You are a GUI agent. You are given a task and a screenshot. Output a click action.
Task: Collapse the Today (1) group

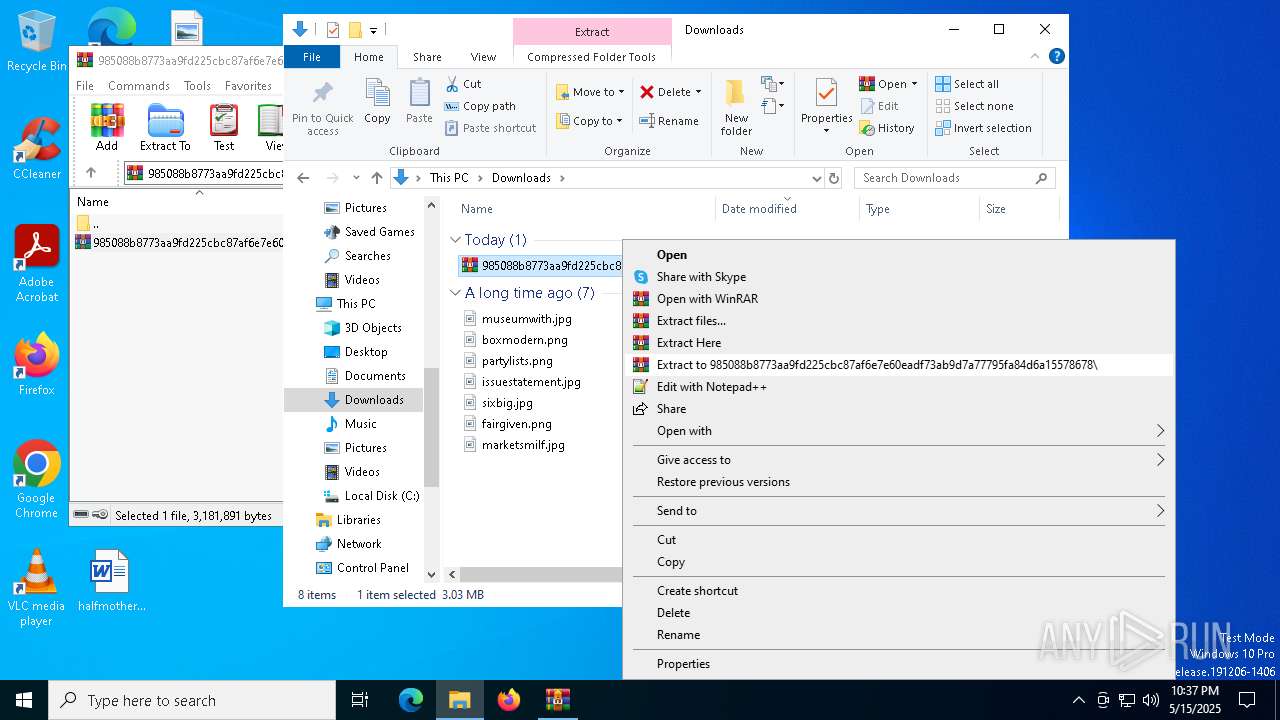[x=456, y=240]
